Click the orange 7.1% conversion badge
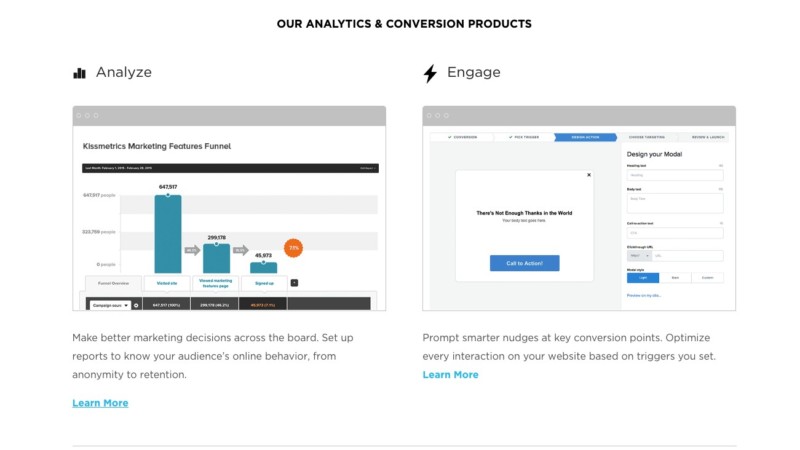This screenshot has height=450, width=800. click(x=293, y=248)
